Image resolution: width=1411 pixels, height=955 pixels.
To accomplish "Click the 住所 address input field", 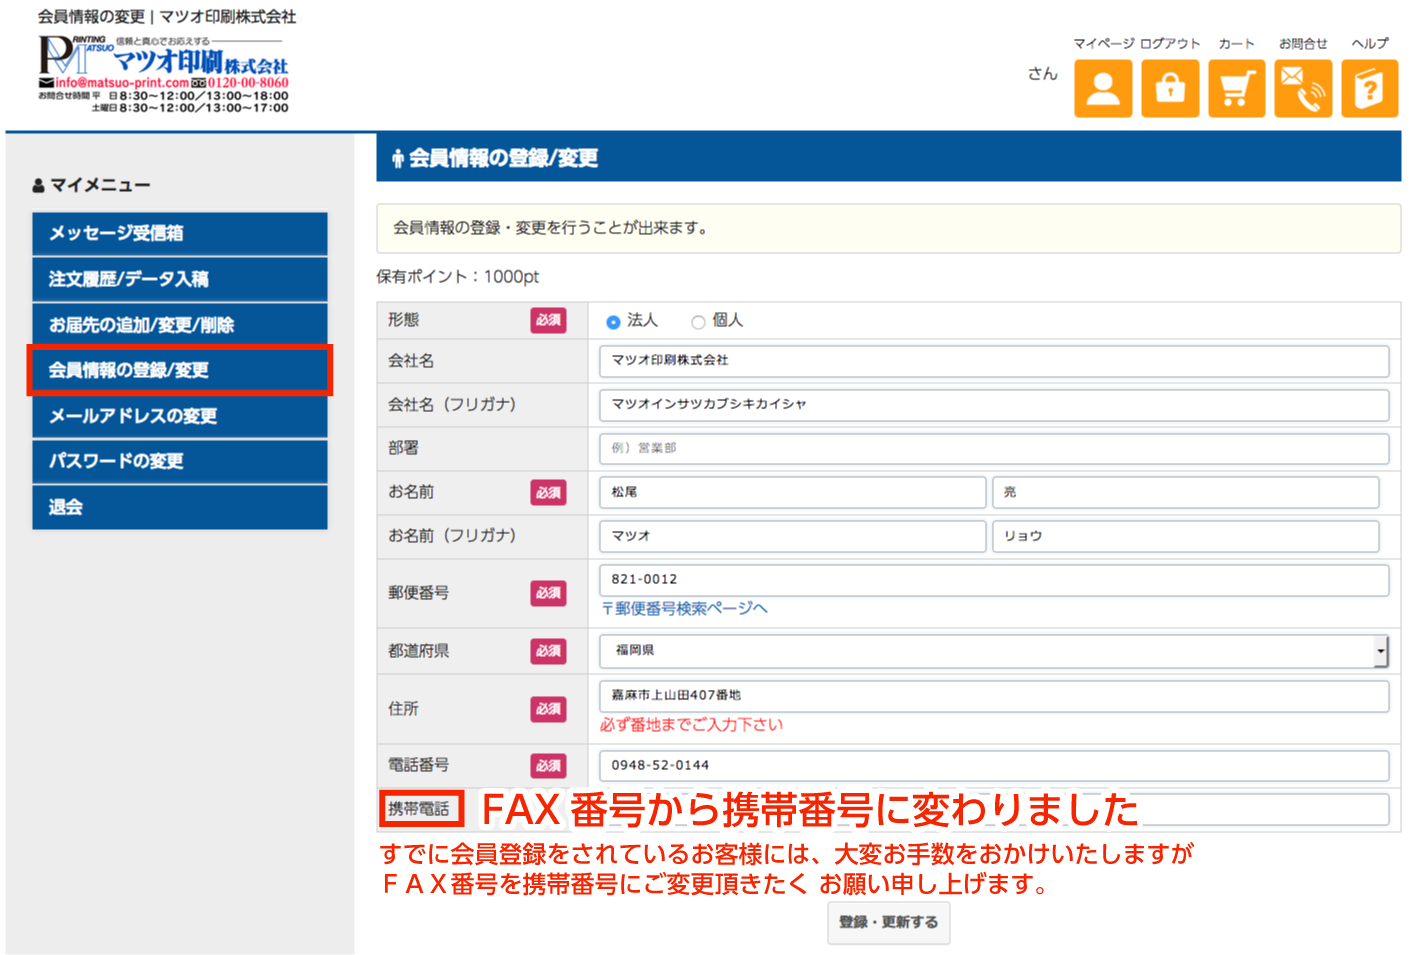I will (994, 696).
